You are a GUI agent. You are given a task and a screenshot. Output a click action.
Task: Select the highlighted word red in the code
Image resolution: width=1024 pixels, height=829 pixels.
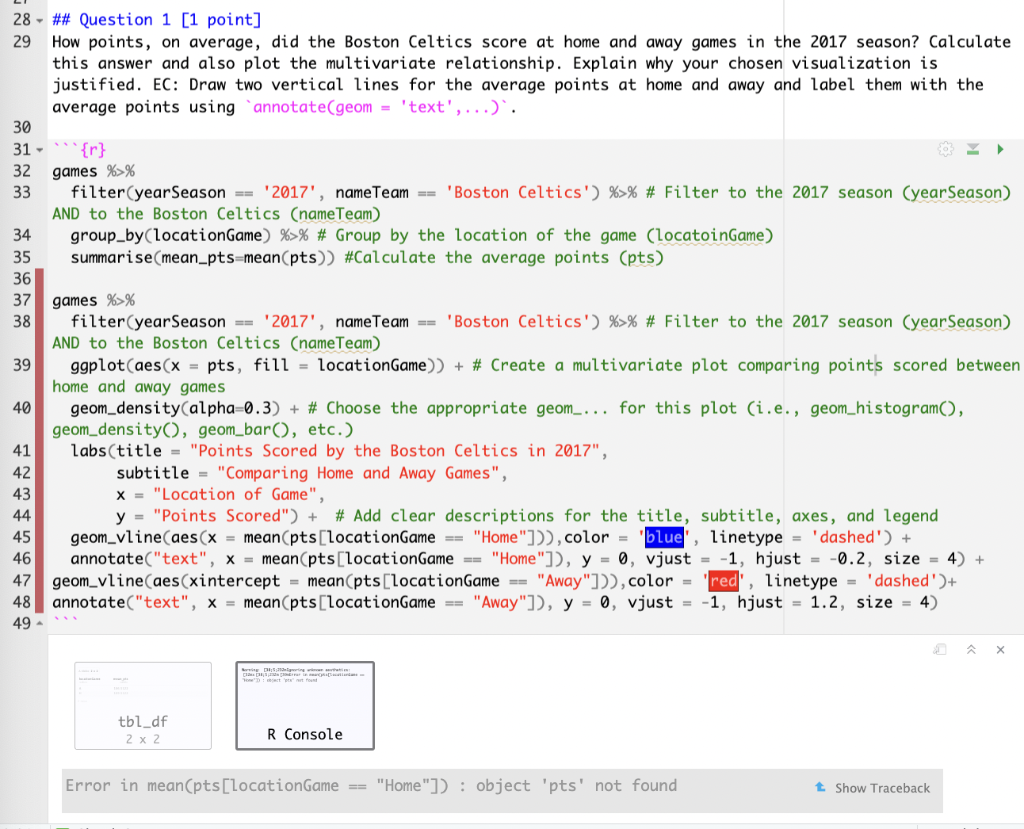(723, 580)
